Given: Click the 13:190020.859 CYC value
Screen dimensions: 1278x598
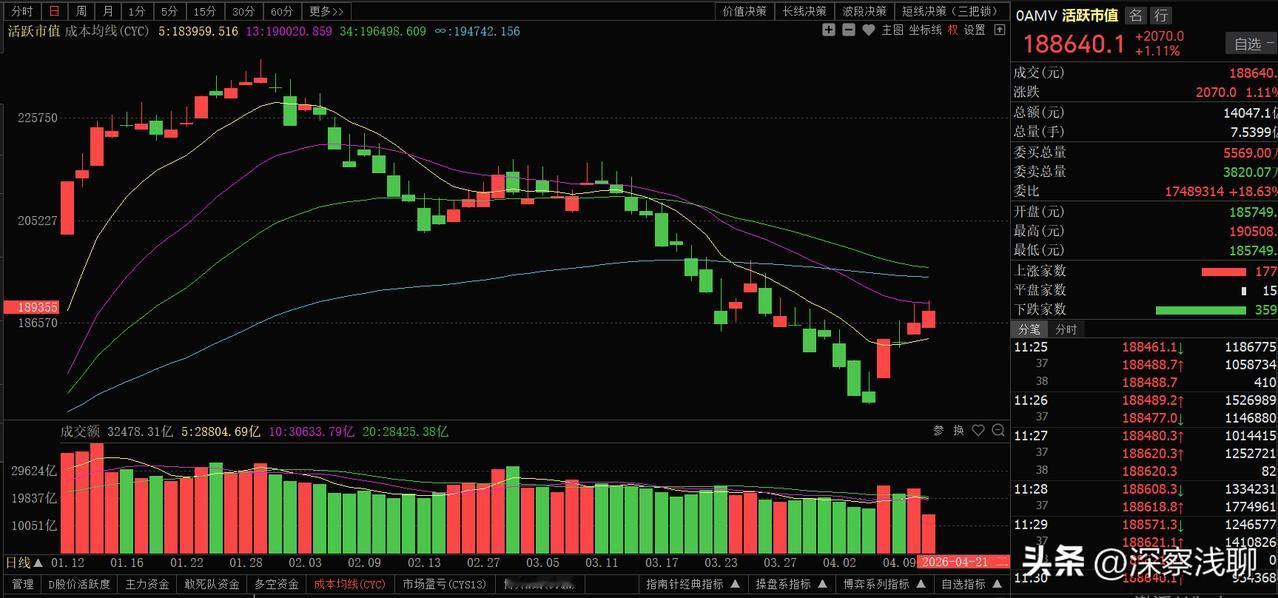Looking at the screenshot, I should tap(289, 31).
